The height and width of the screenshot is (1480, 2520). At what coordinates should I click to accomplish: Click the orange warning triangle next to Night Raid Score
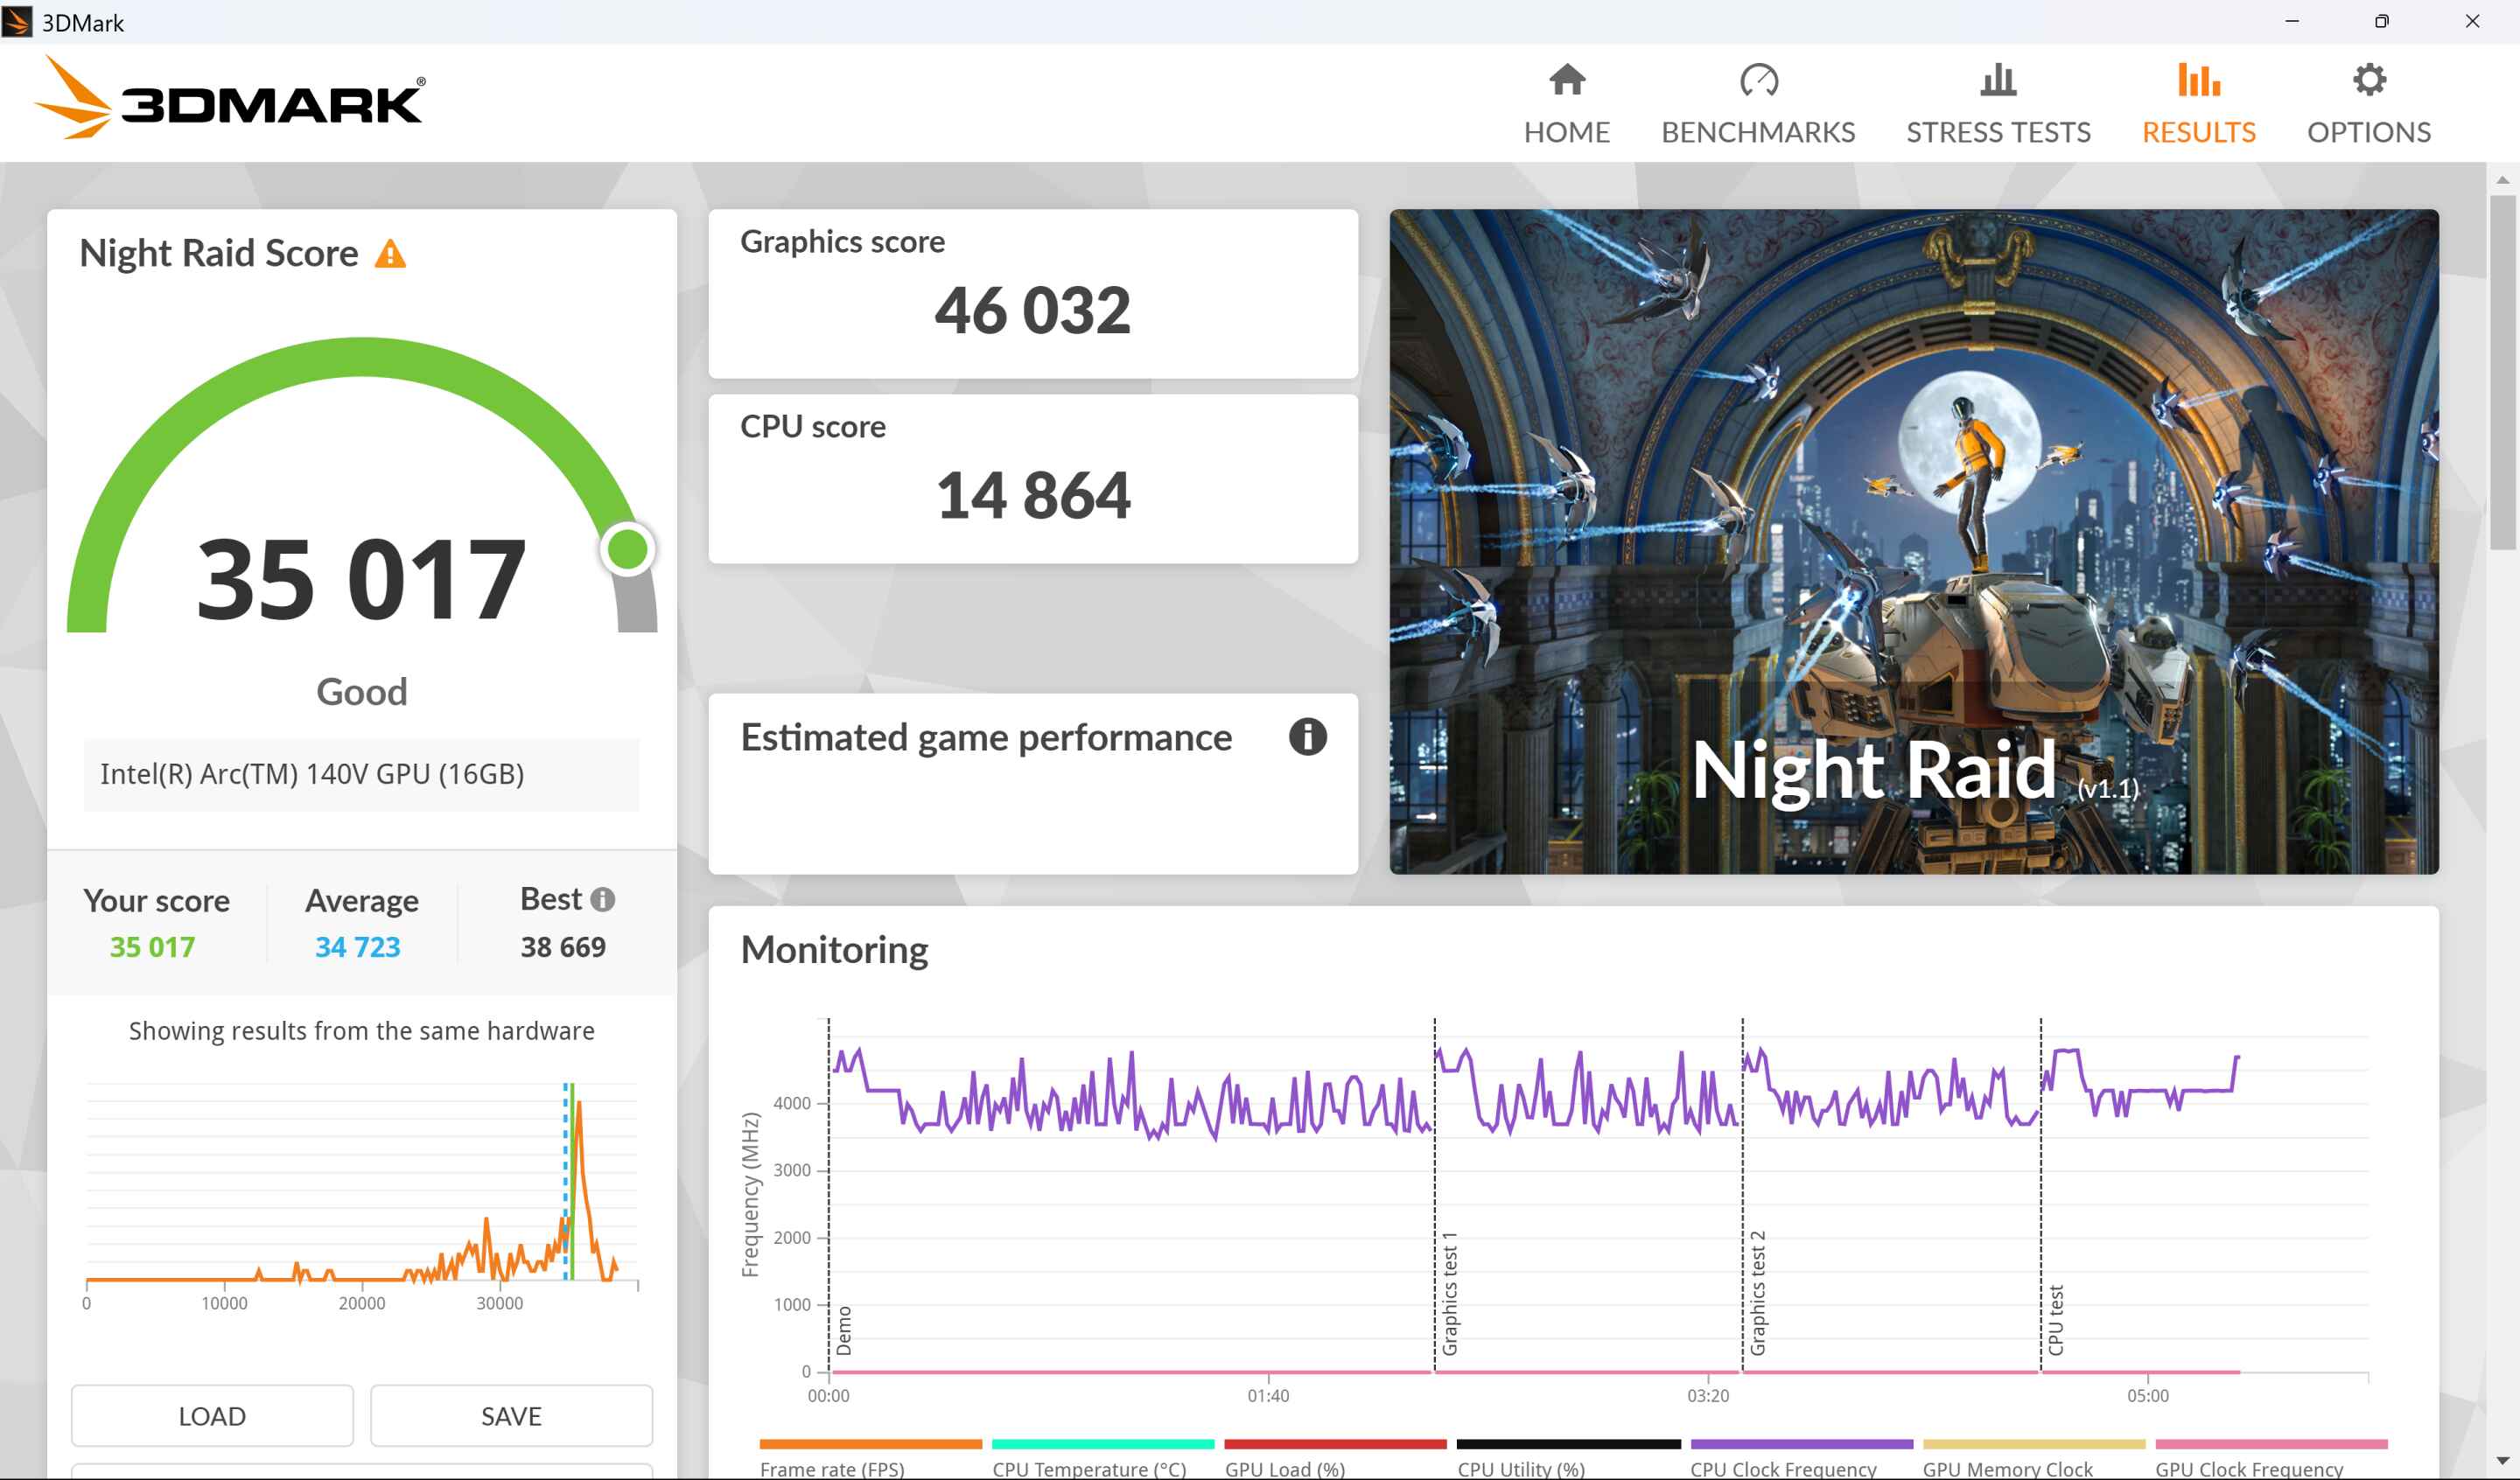click(390, 255)
